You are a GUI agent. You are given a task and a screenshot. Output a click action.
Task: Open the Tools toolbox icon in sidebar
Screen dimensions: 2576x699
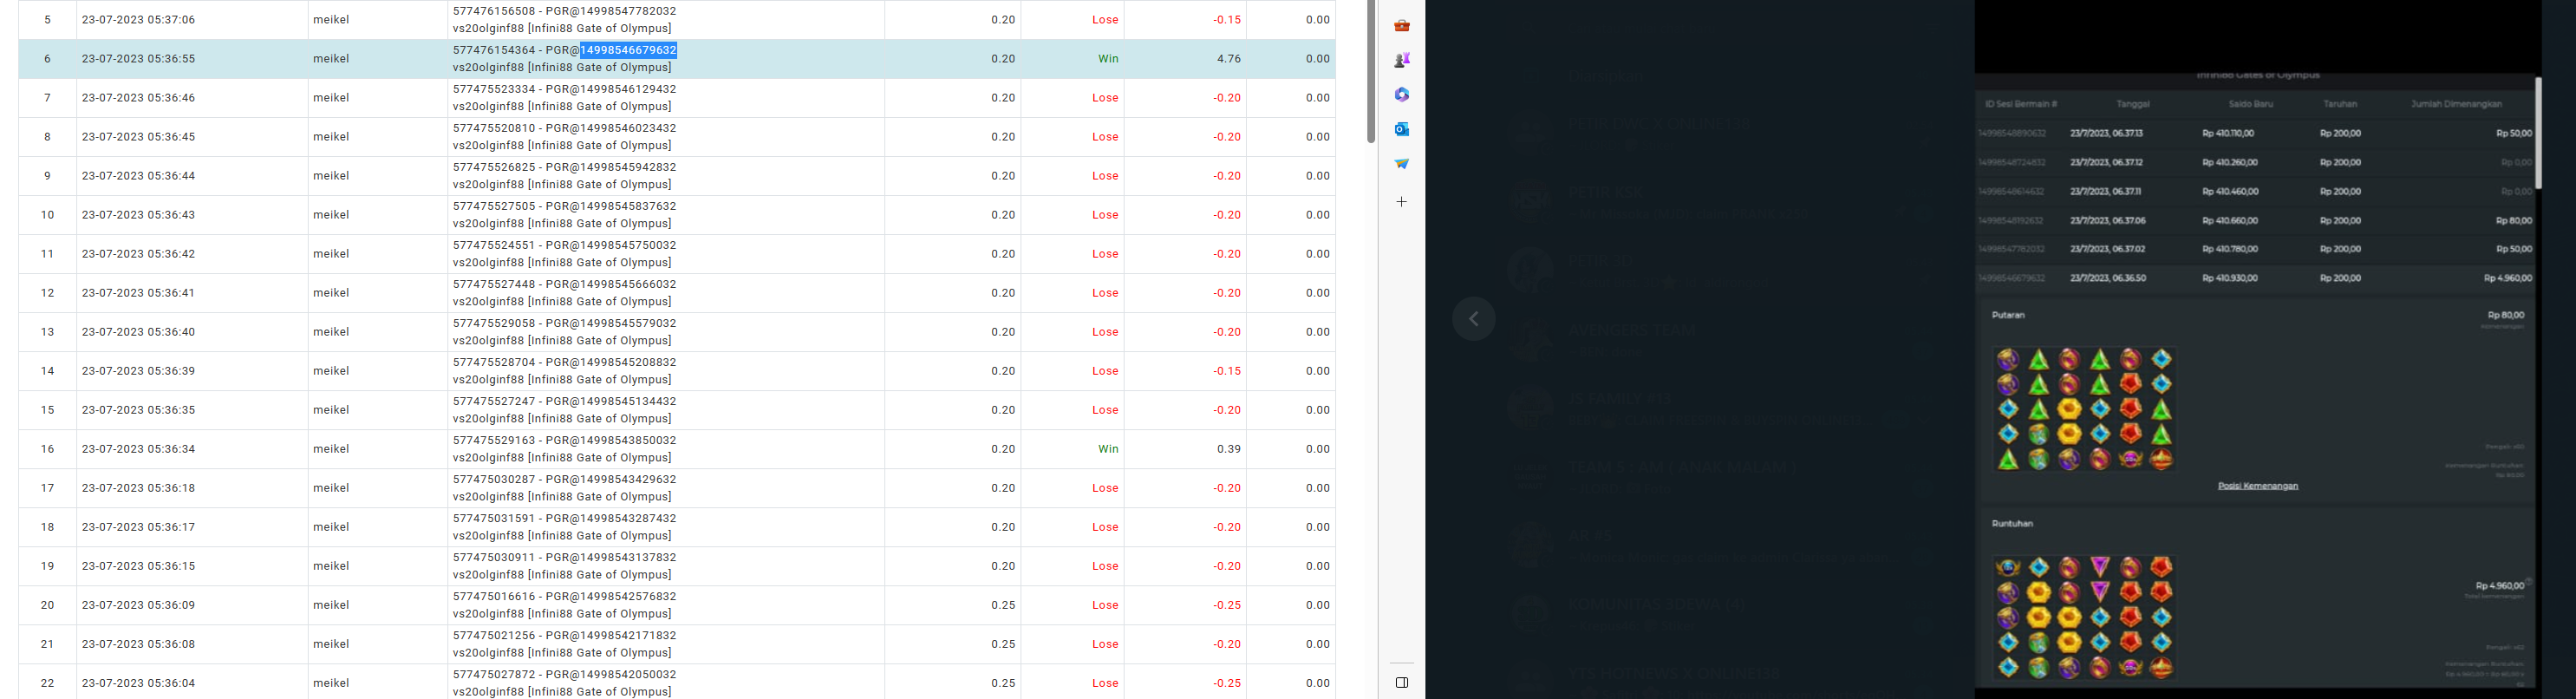[1402, 26]
